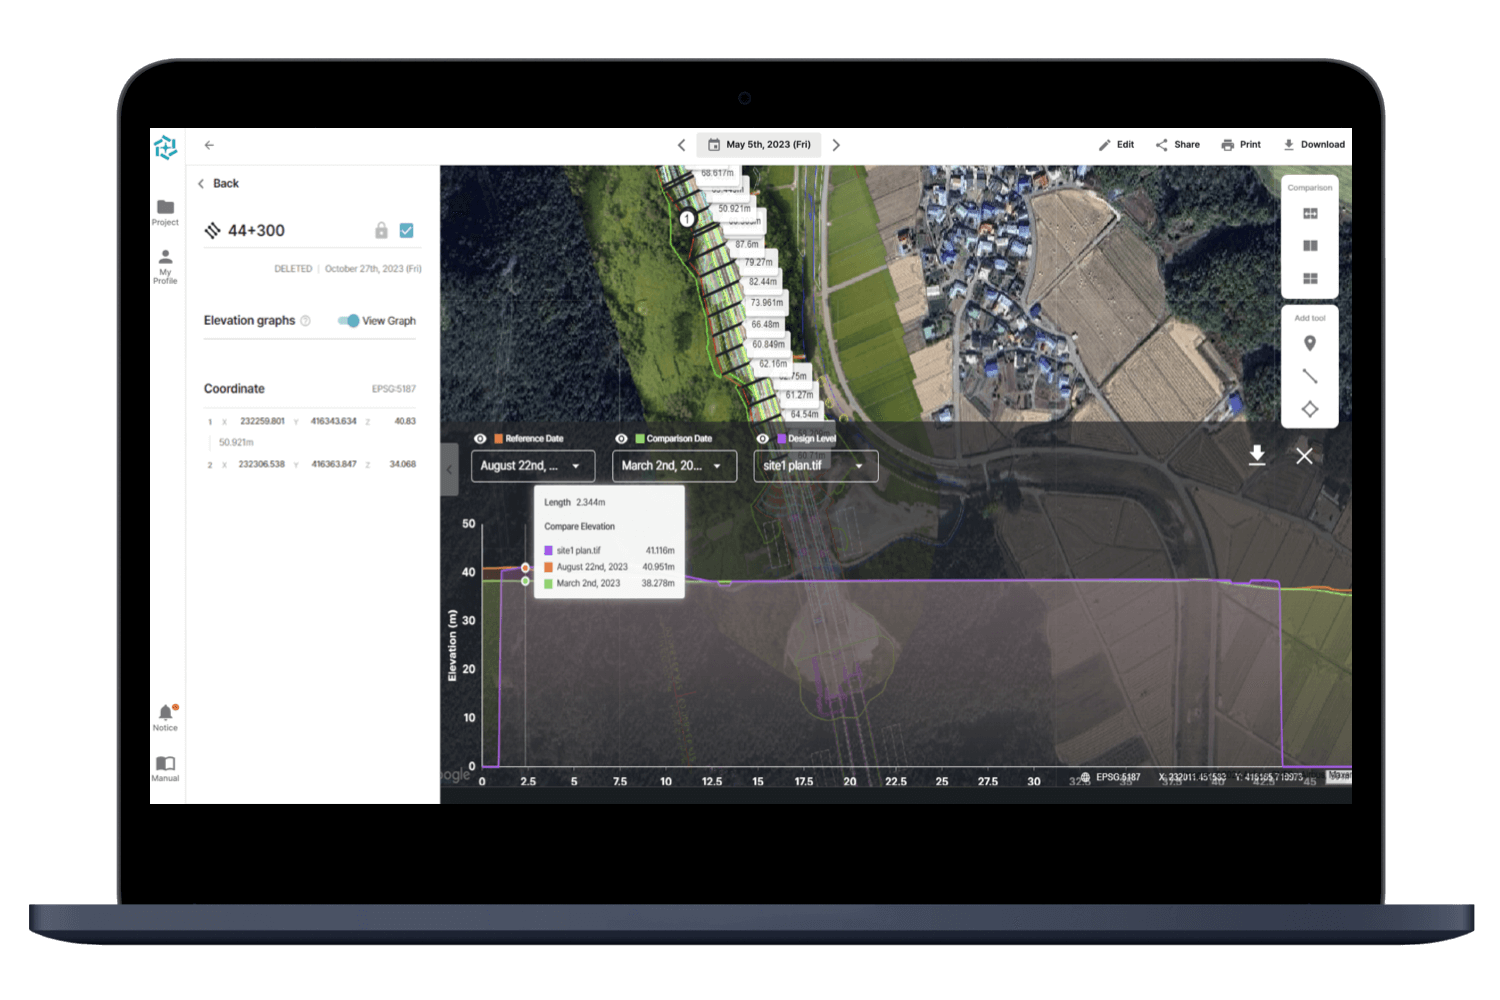The height and width of the screenshot is (1000, 1500).
Task: Go Back from the 44+300 detail view
Action: 219,183
